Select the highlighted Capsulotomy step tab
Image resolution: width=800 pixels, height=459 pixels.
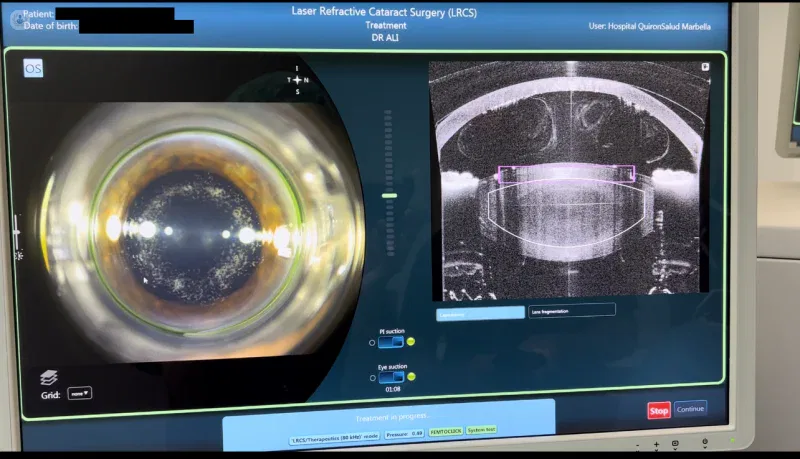pyautogui.click(x=480, y=314)
